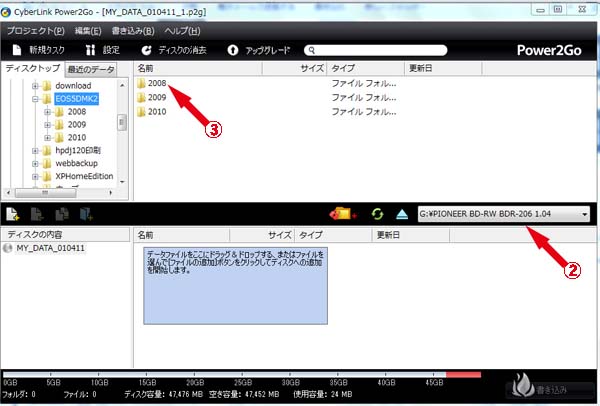Click the Upgrade (アップグレード) arrow icon
The height and width of the screenshot is (406, 600).
[233, 50]
